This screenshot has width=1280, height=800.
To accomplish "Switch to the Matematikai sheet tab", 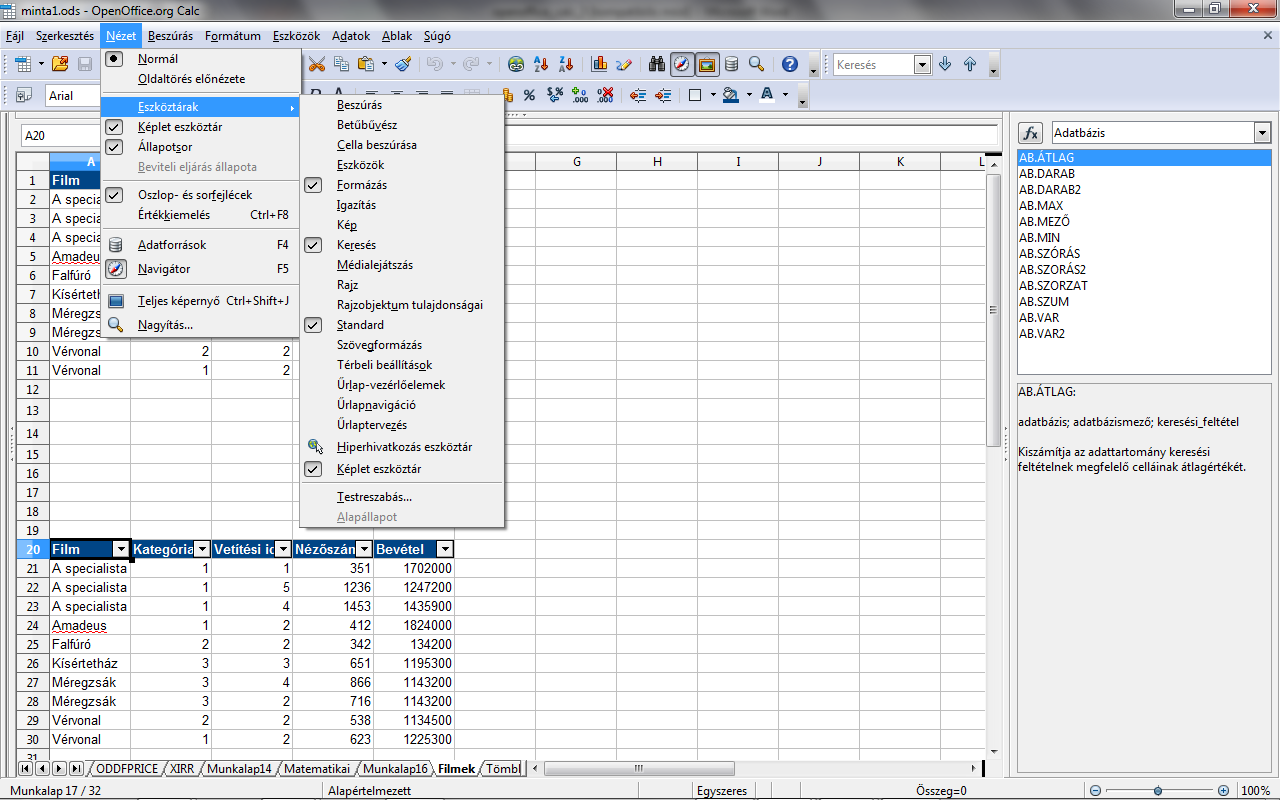I will pos(317,769).
